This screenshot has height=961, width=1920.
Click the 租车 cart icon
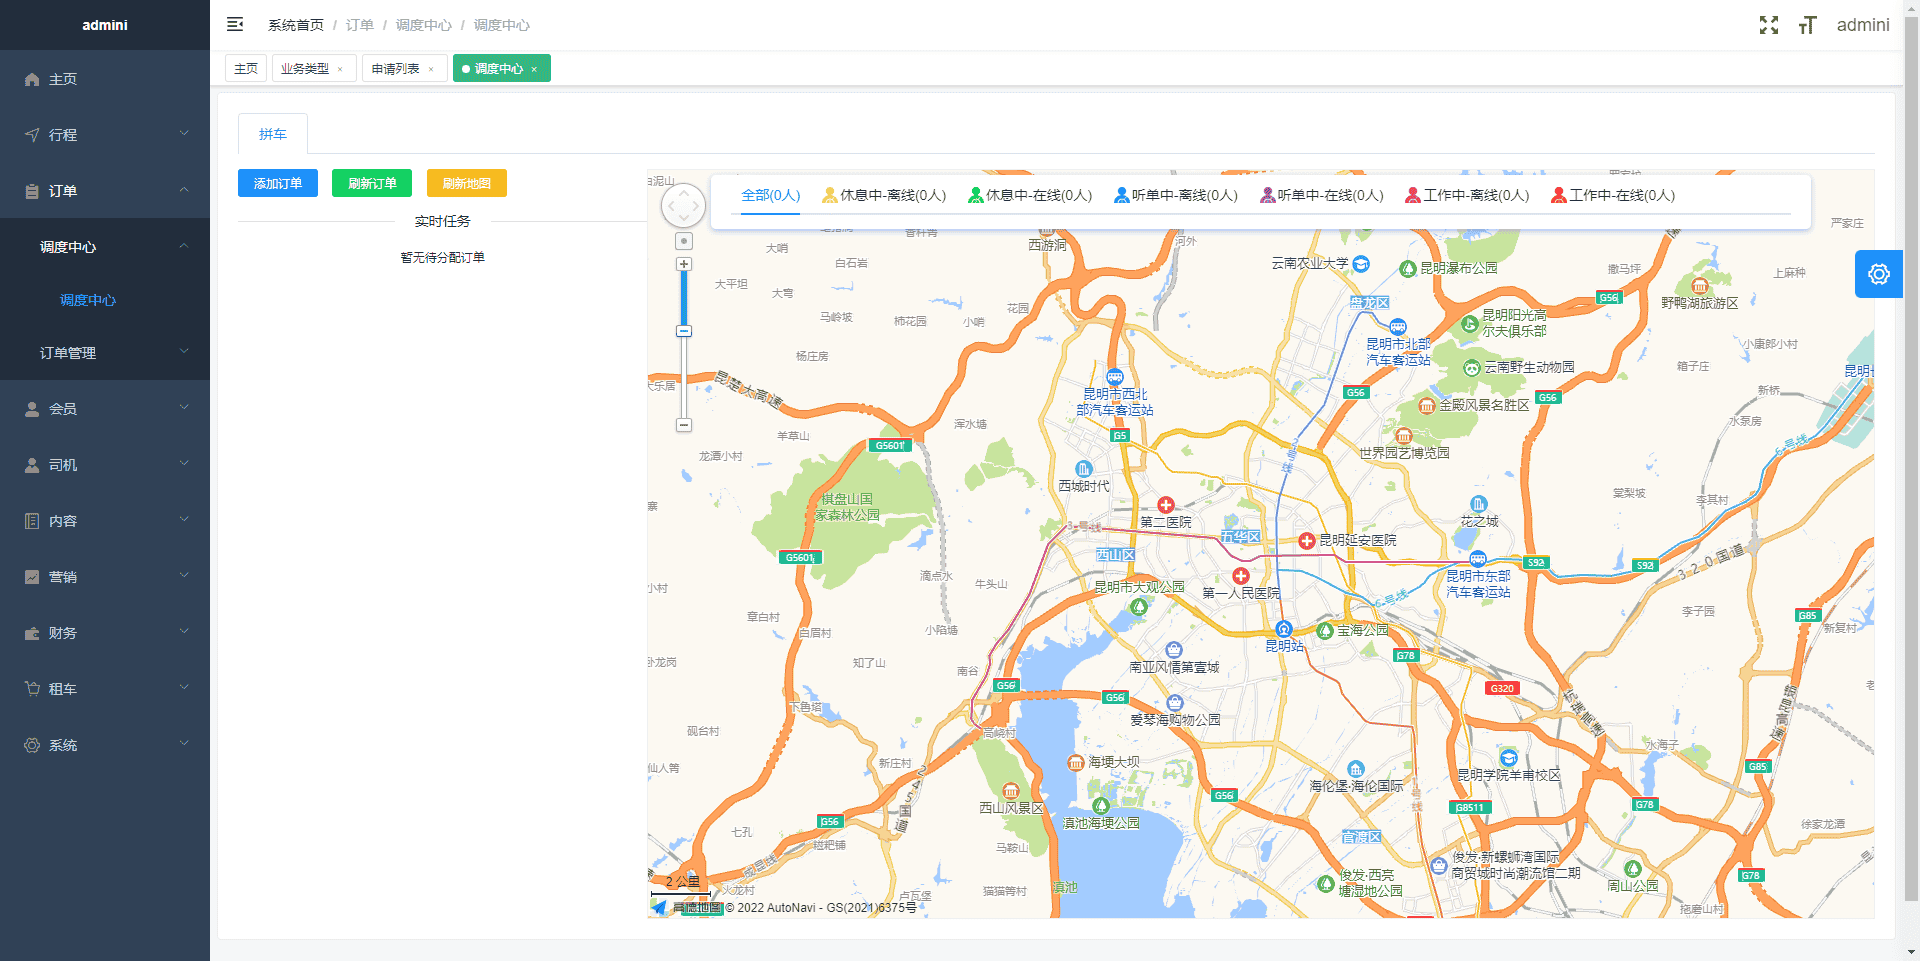[x=32, y=689]
